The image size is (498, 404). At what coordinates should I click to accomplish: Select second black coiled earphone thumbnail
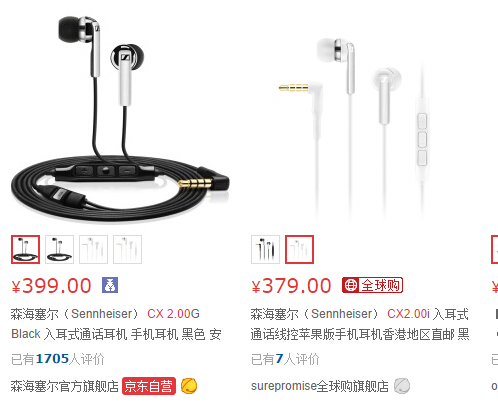click(59, 249)
